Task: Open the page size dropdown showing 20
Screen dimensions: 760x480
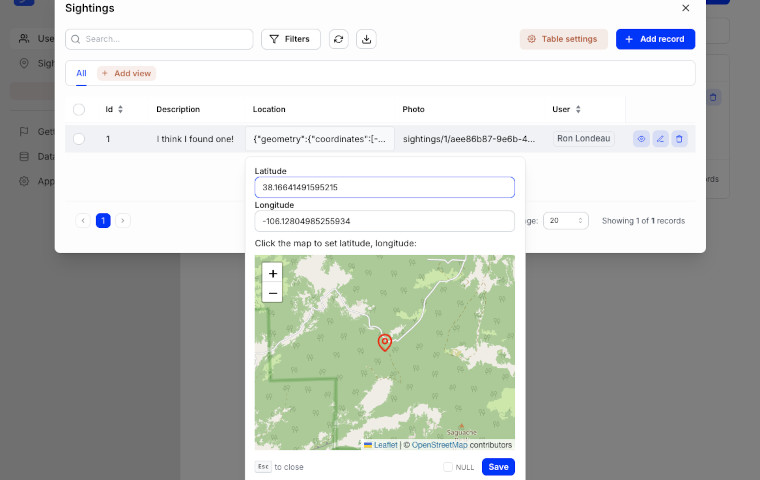Action: pyautogui.click(x=565, y=220)
